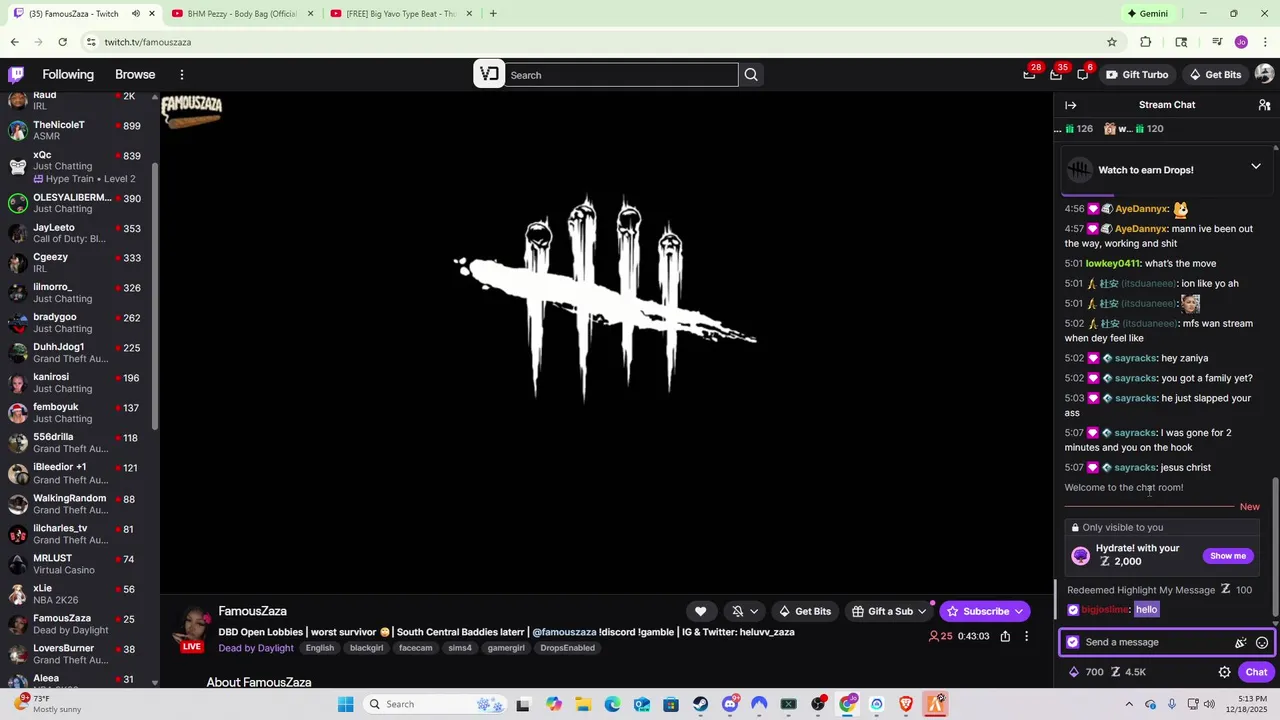Open the three-dot menu beside Browse
Viewport: 1280px width, 720px height.
pyautogui.click(x=182, y=75)
